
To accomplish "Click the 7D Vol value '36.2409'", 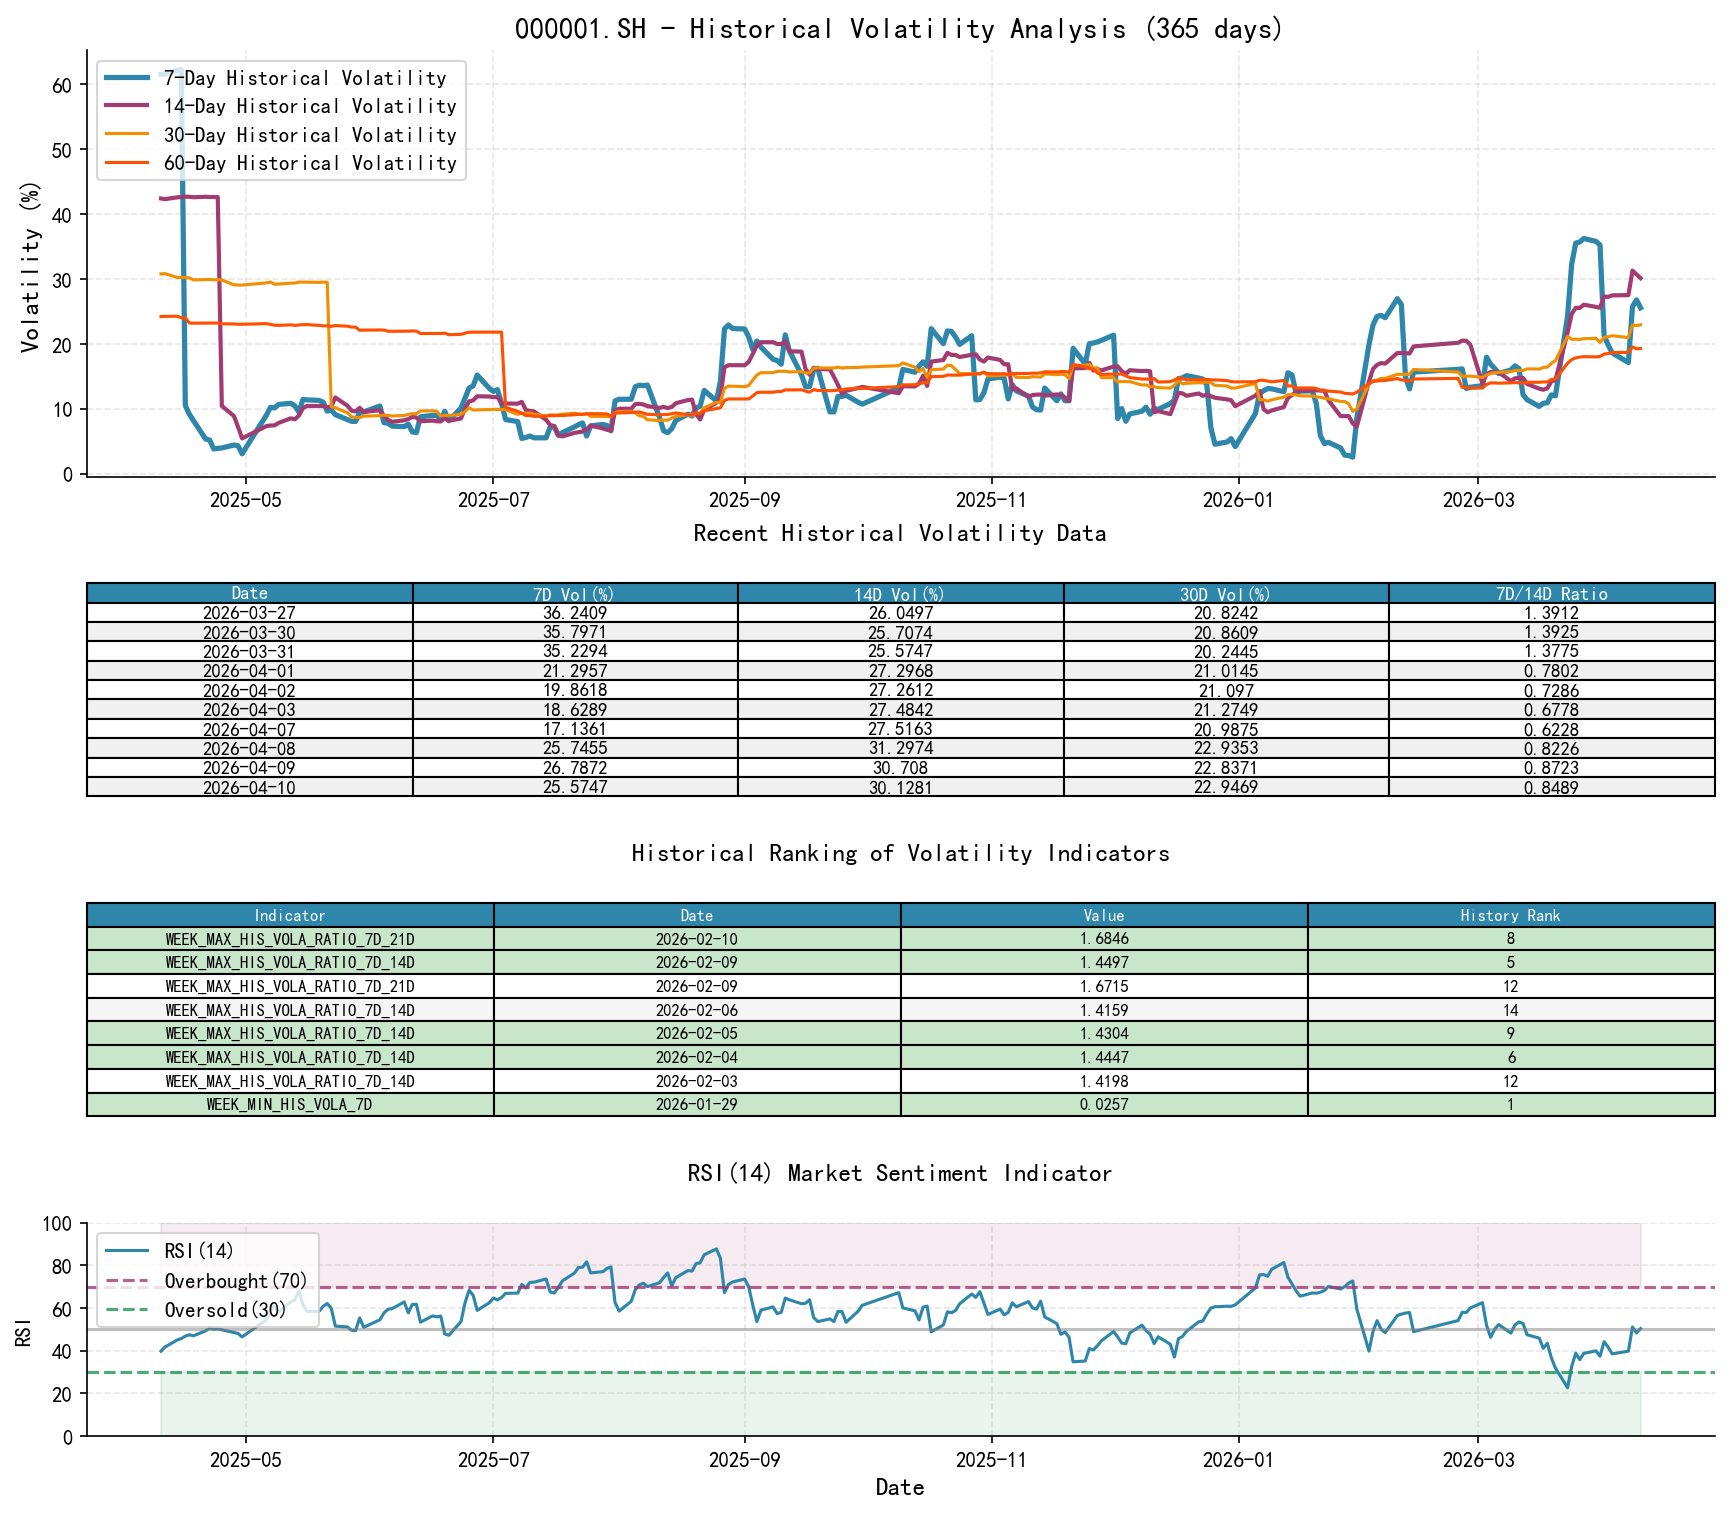I will pyautogui.click(x=575, y=613).
